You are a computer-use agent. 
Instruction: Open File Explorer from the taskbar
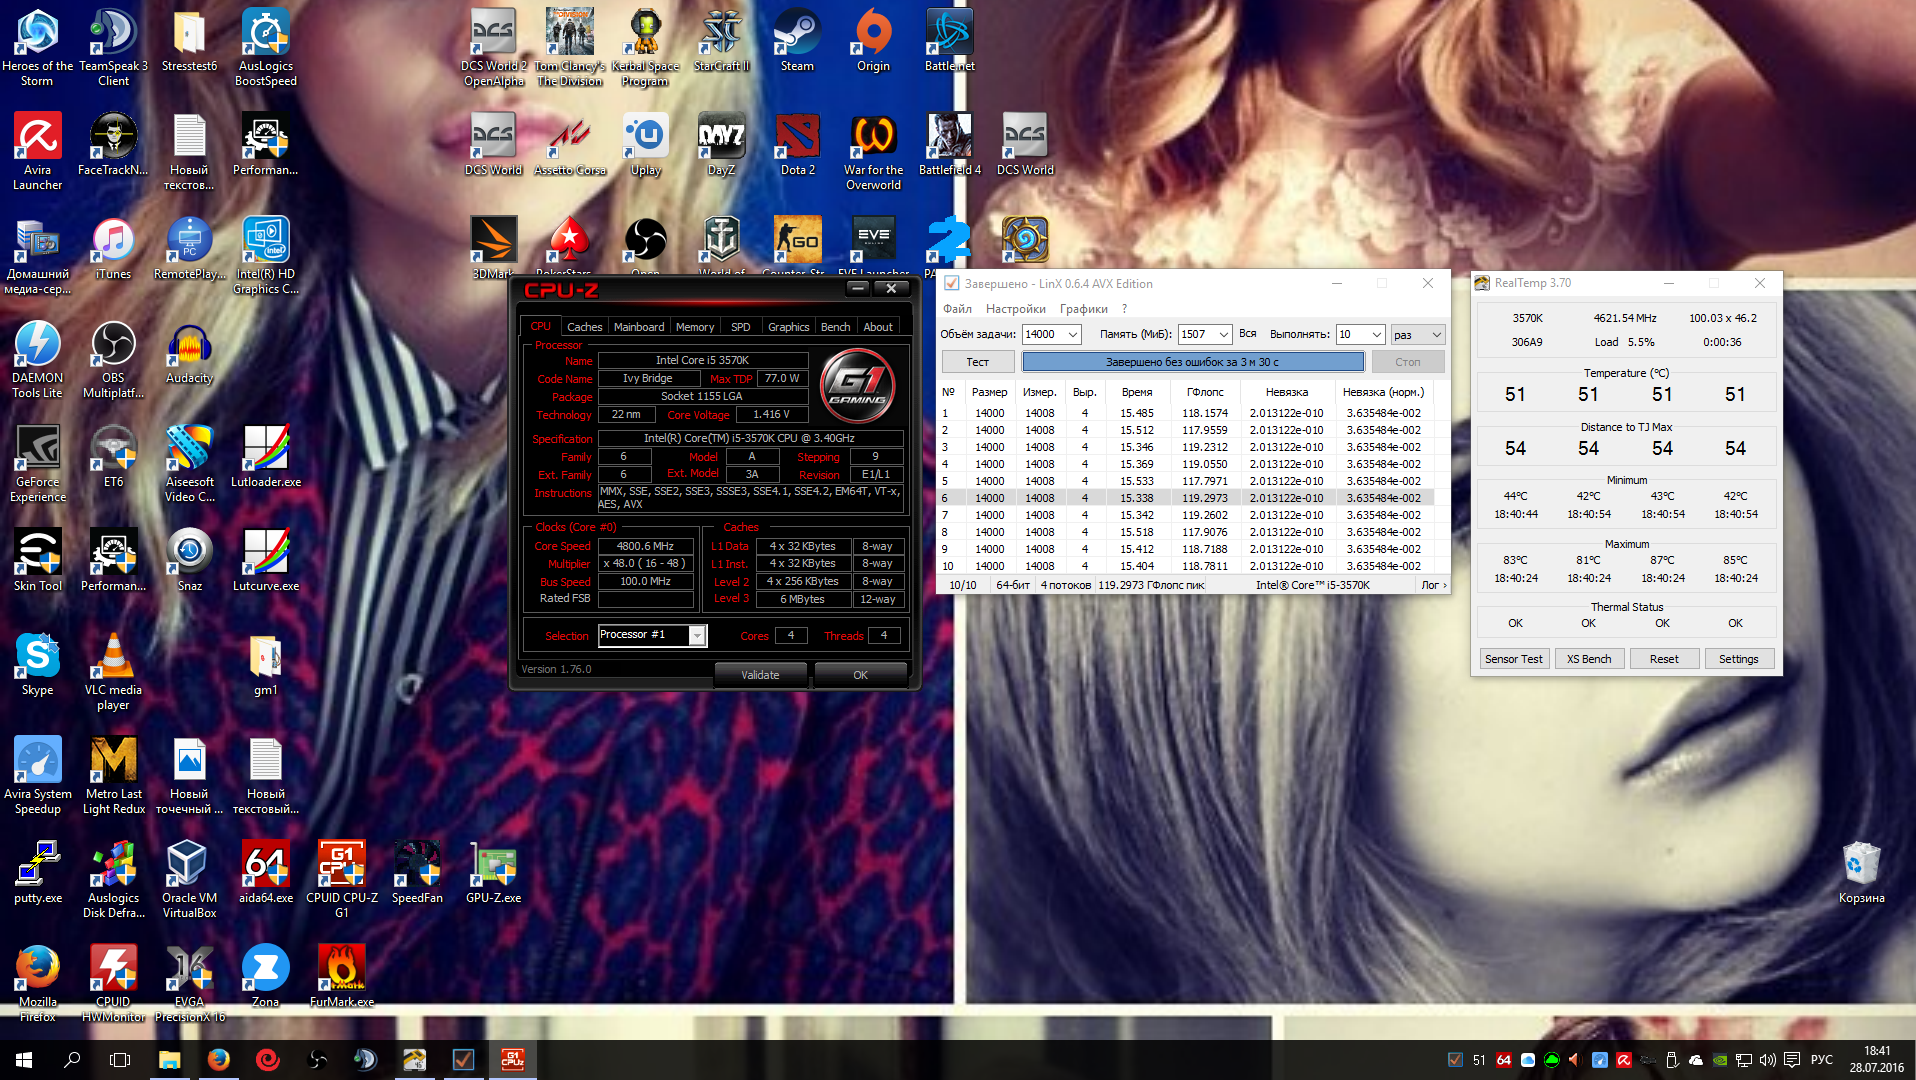[169, 1060]
